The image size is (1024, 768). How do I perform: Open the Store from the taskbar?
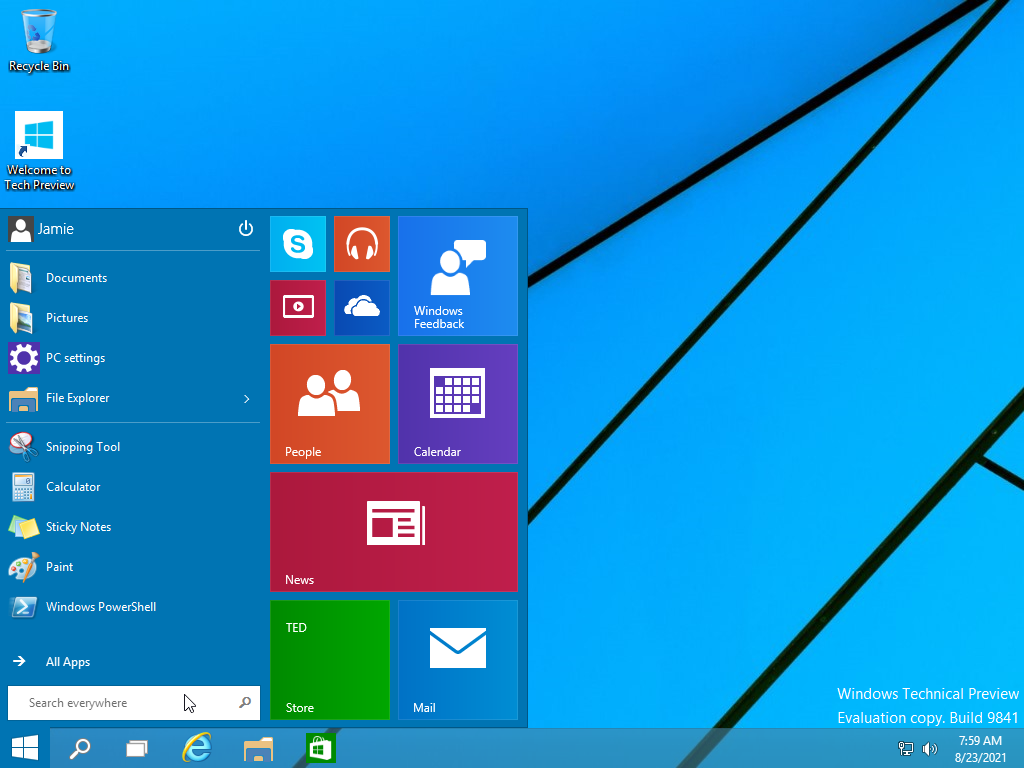320,748
